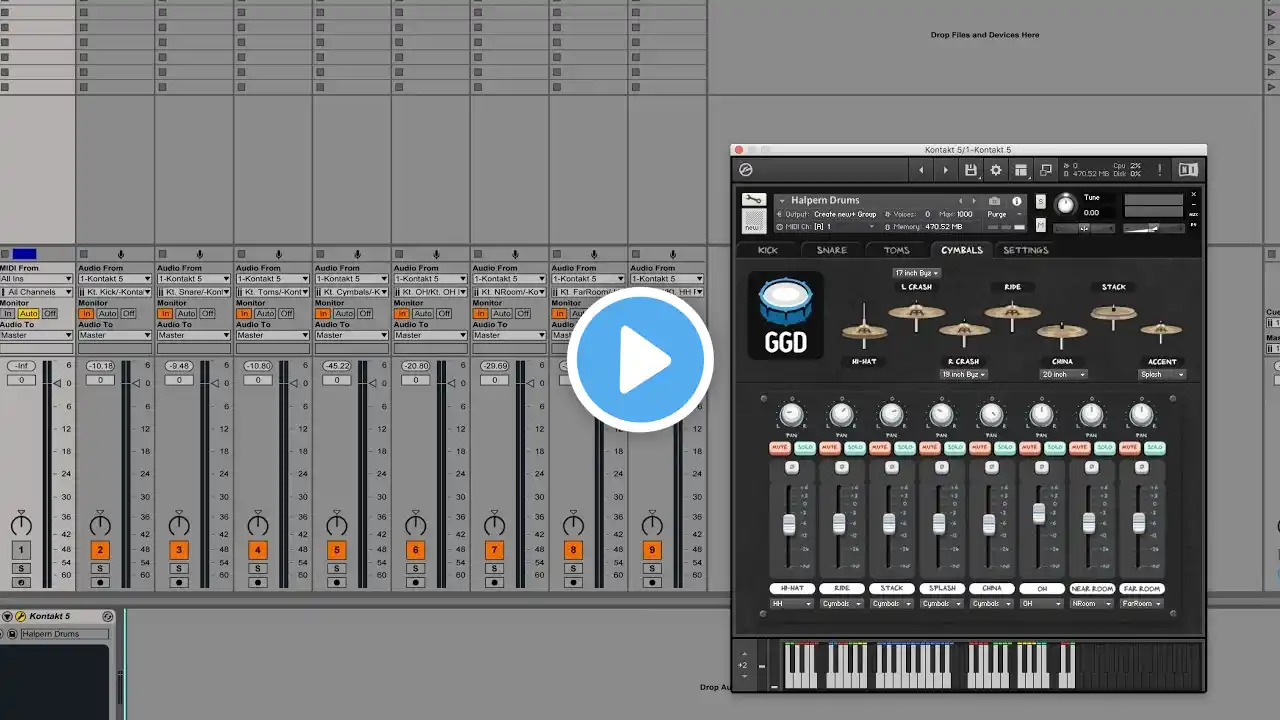
Task: Open OH channel output routing dropdown
Action: click(1041, 603)
